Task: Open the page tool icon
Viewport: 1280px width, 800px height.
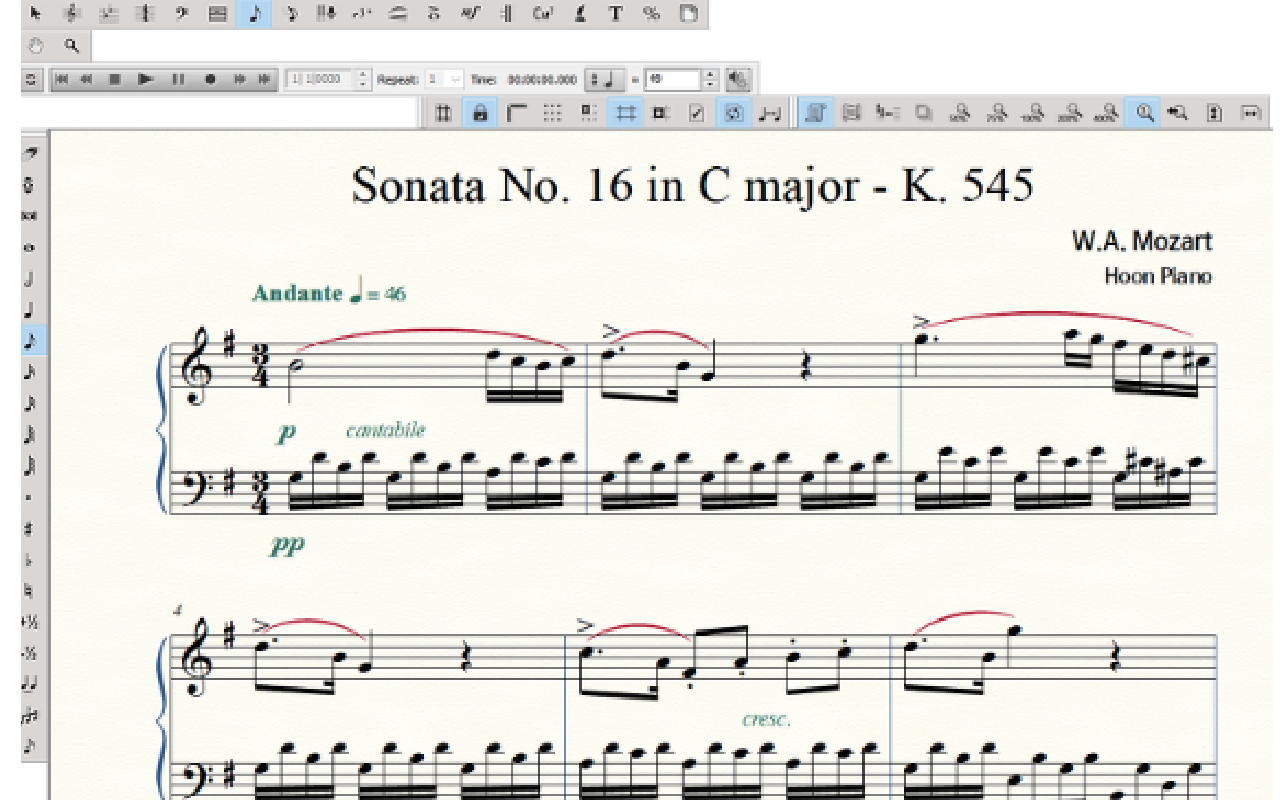Action: click(x=688, y=13)
